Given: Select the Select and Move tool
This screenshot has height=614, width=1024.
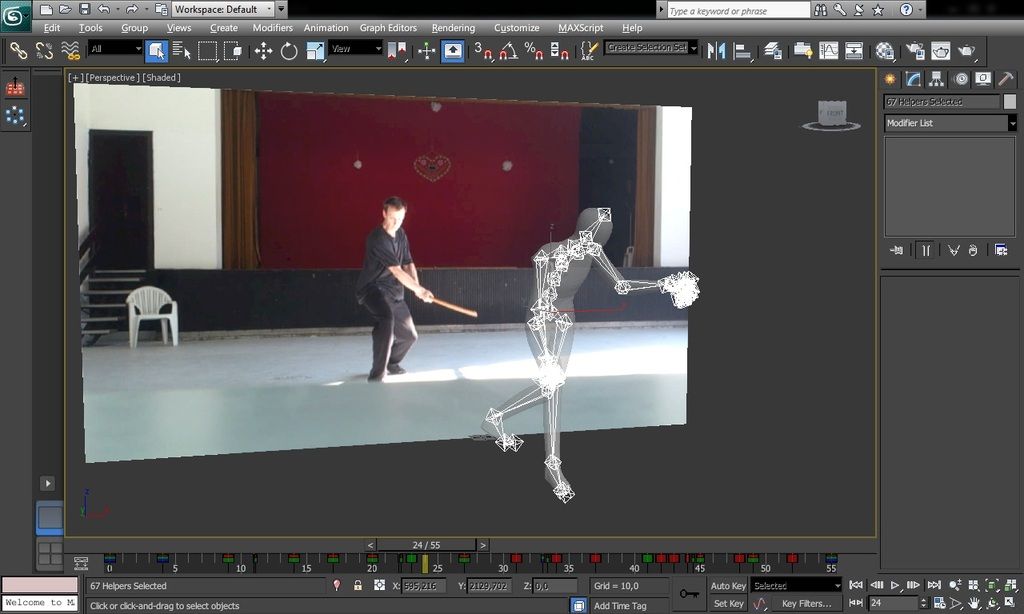Looking at the screenshot, I should point(263,50).
